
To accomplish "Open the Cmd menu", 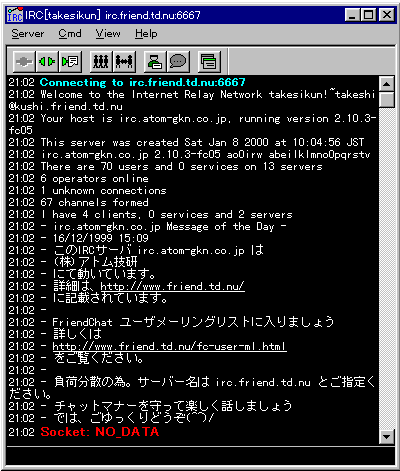I will click(70, 34).
